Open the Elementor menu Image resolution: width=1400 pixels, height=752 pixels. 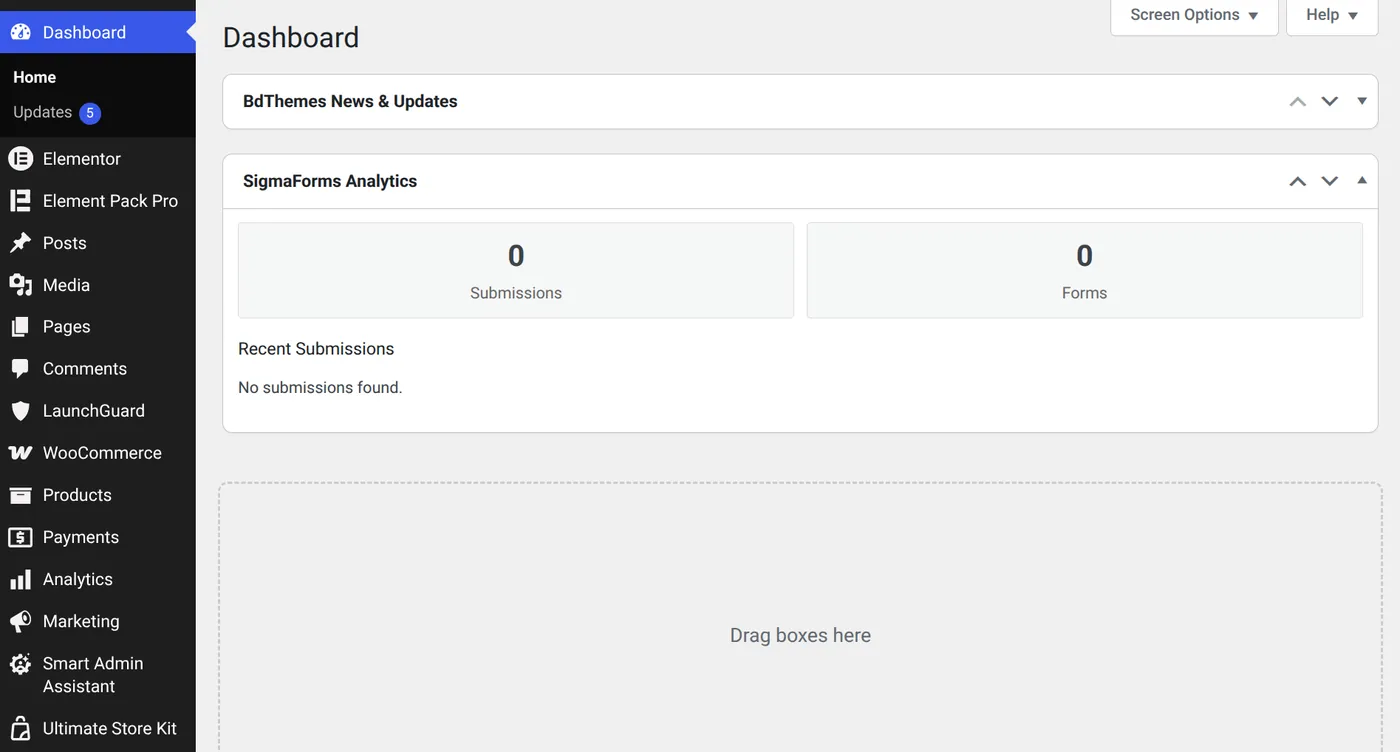click(x=98, y=158)
